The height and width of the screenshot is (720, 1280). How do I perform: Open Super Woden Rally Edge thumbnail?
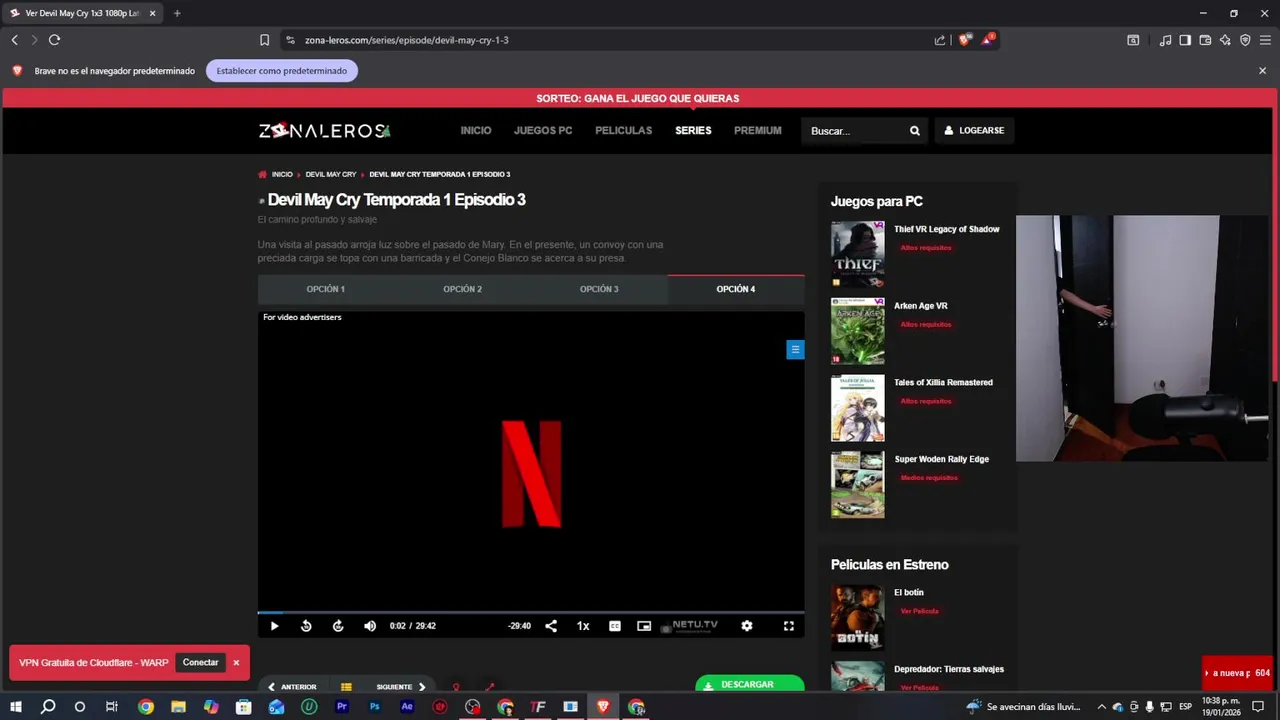pyautogui.click(x=857, y=485)
